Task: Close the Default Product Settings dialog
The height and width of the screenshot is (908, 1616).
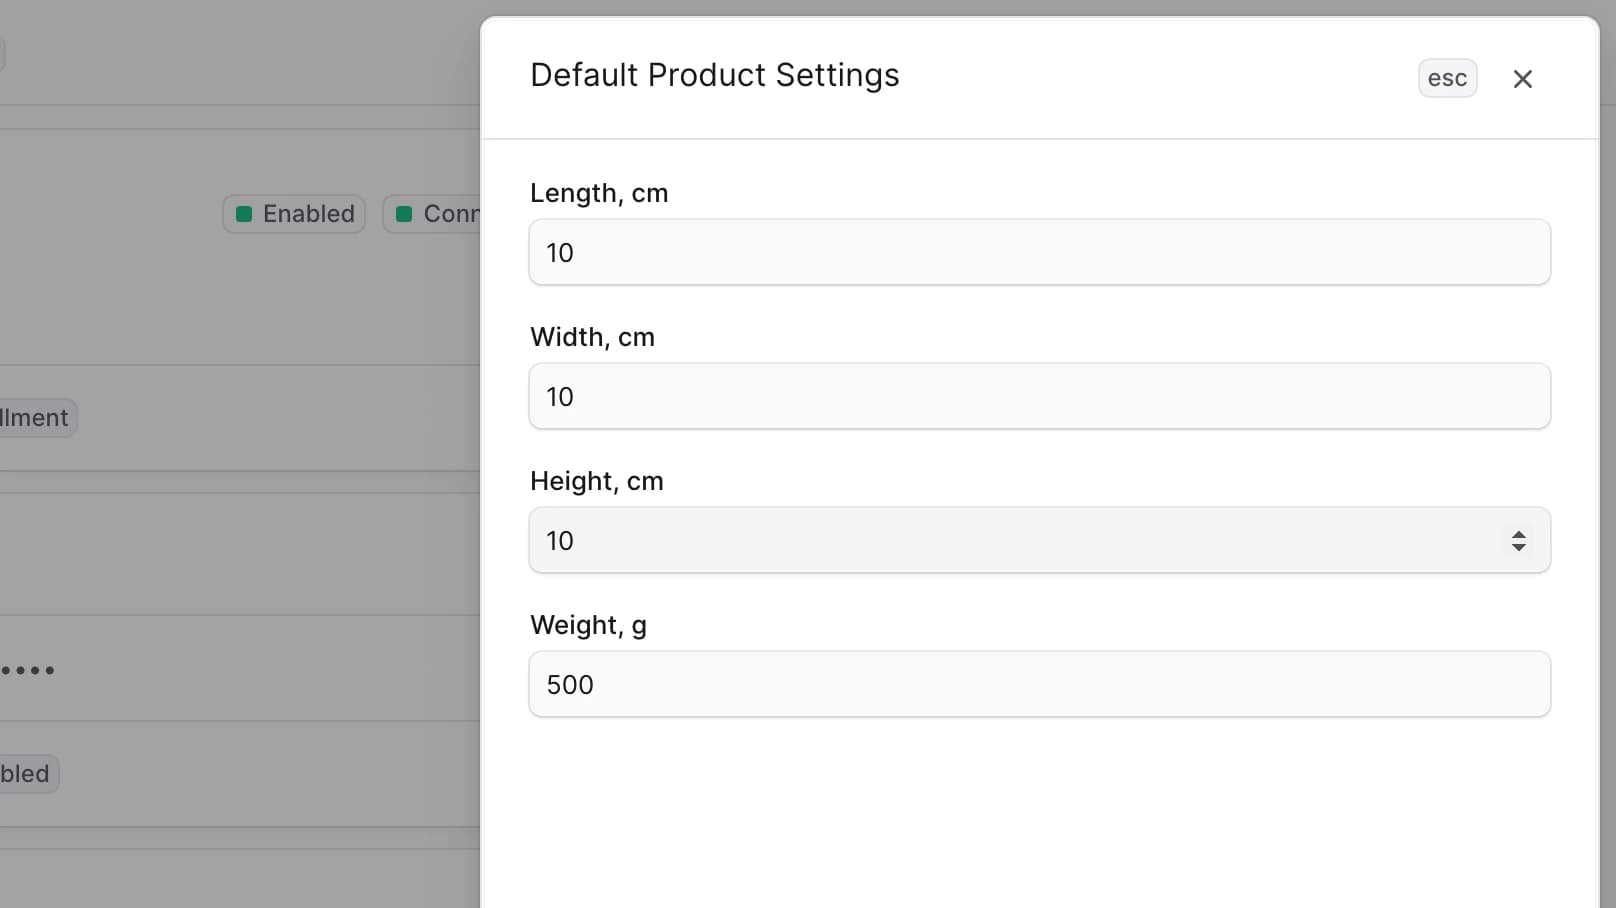Action: point(1522,79)
